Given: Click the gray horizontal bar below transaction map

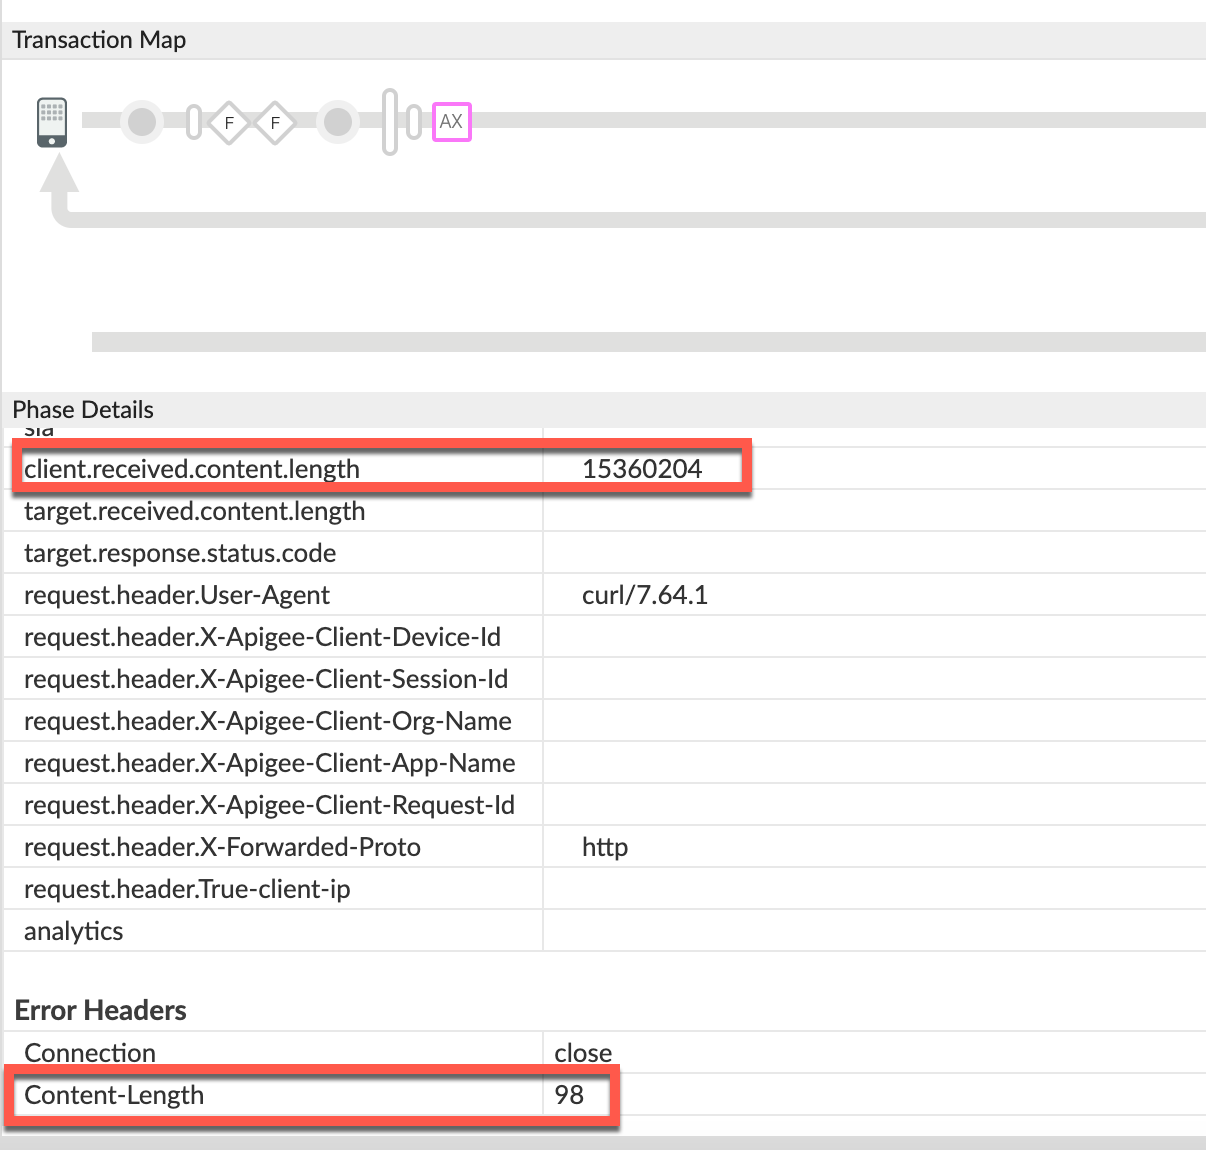Looking at the screenshot, I should pos(648,342).
